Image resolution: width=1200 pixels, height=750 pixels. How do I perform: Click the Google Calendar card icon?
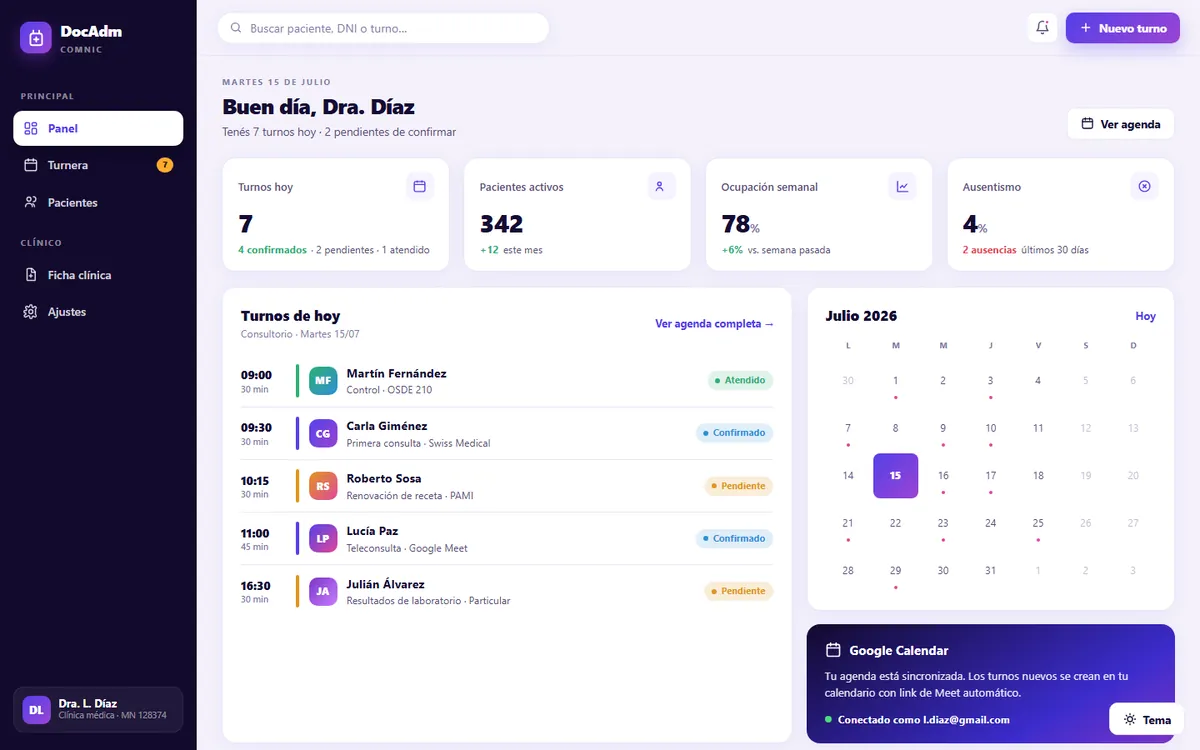pyautogui.click(x=833, y=650)
